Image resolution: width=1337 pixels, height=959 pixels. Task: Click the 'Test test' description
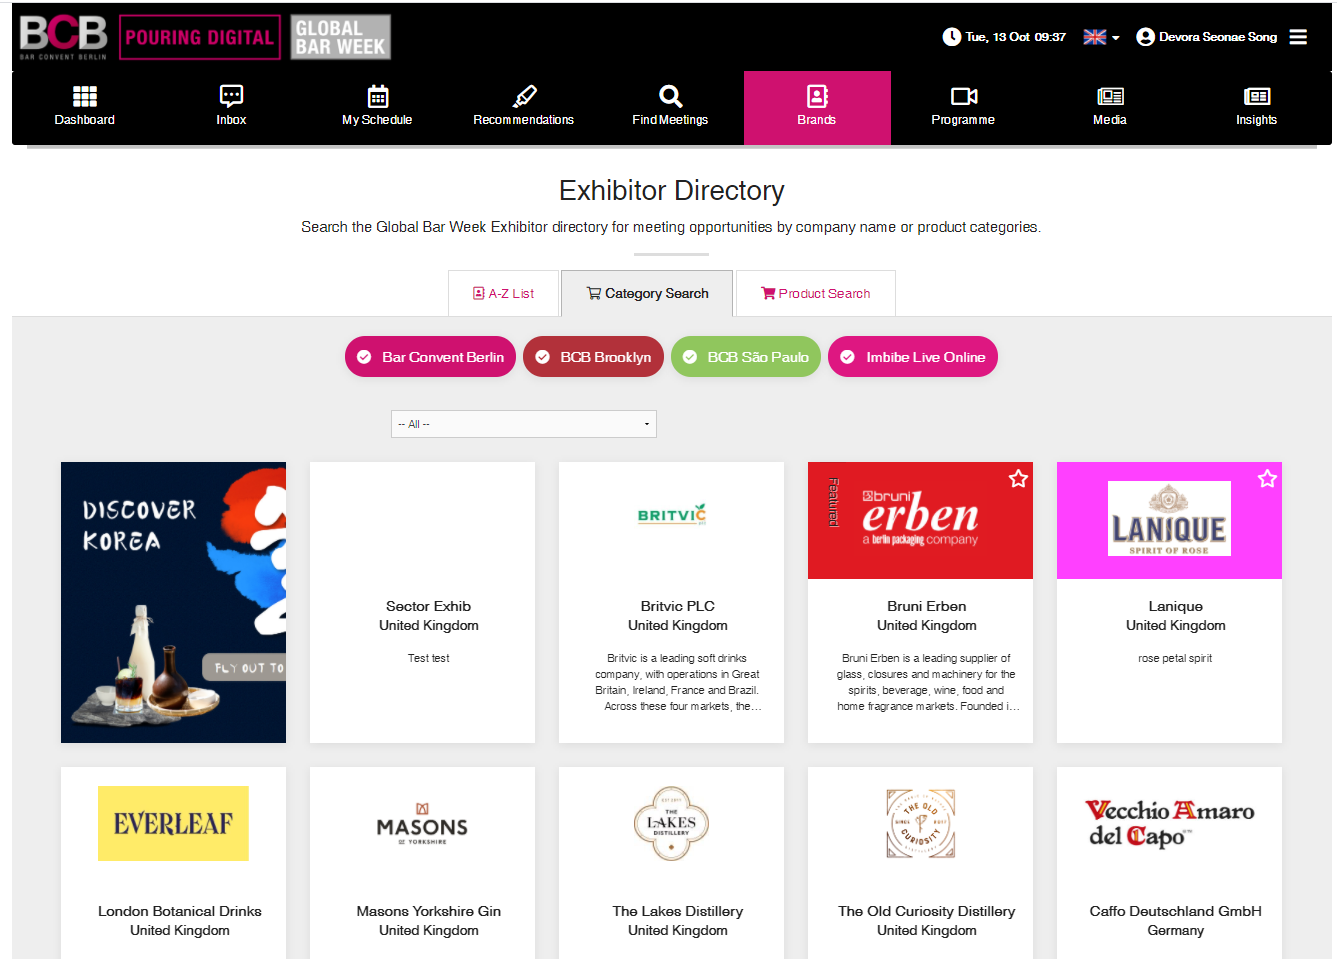point(428,658)
